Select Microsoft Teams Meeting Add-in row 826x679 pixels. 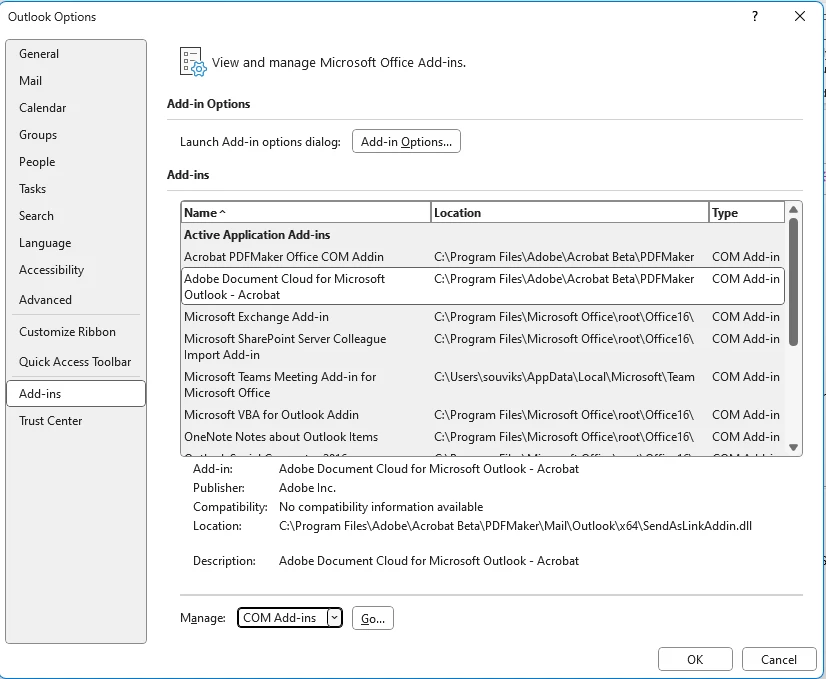click(483, 385)
